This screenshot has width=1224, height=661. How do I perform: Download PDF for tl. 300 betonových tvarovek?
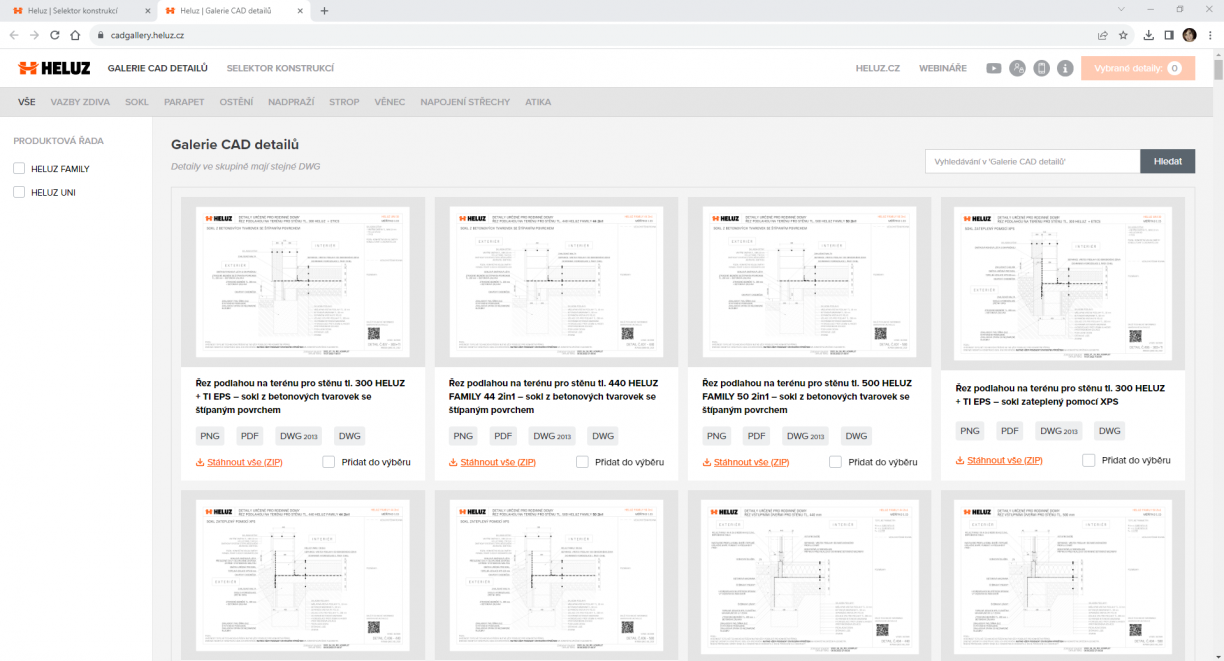[x=250, y=436]
